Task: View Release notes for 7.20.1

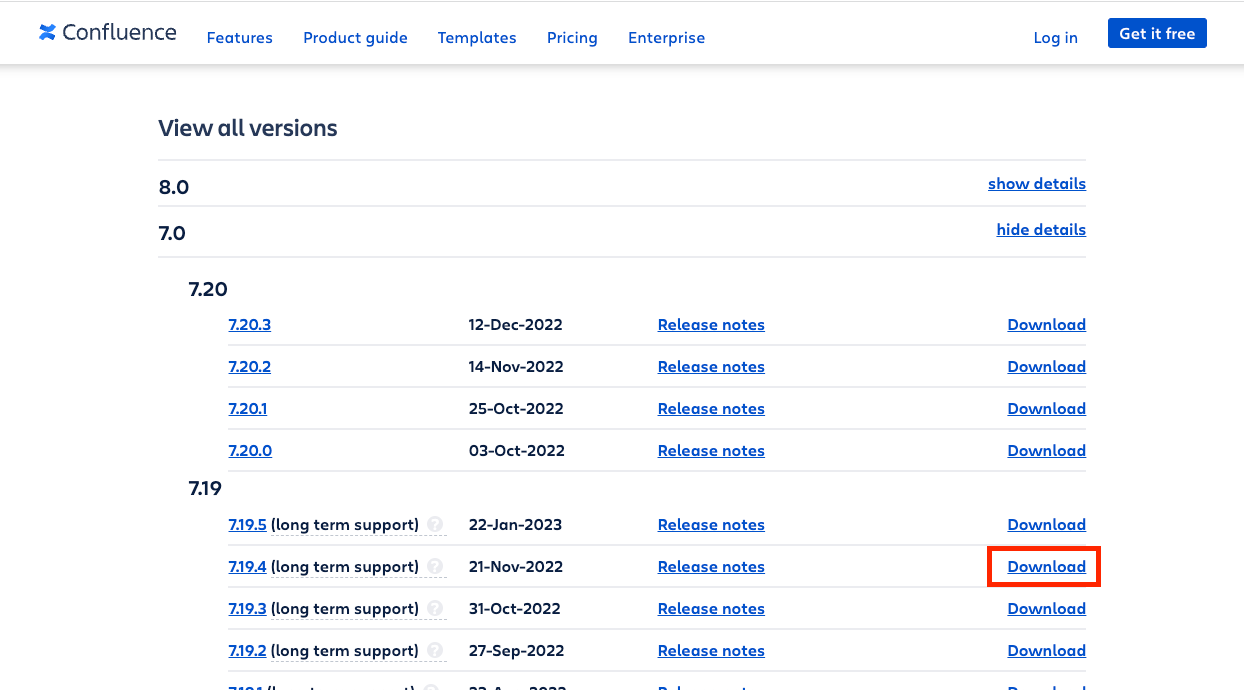Action: [711, 409]
